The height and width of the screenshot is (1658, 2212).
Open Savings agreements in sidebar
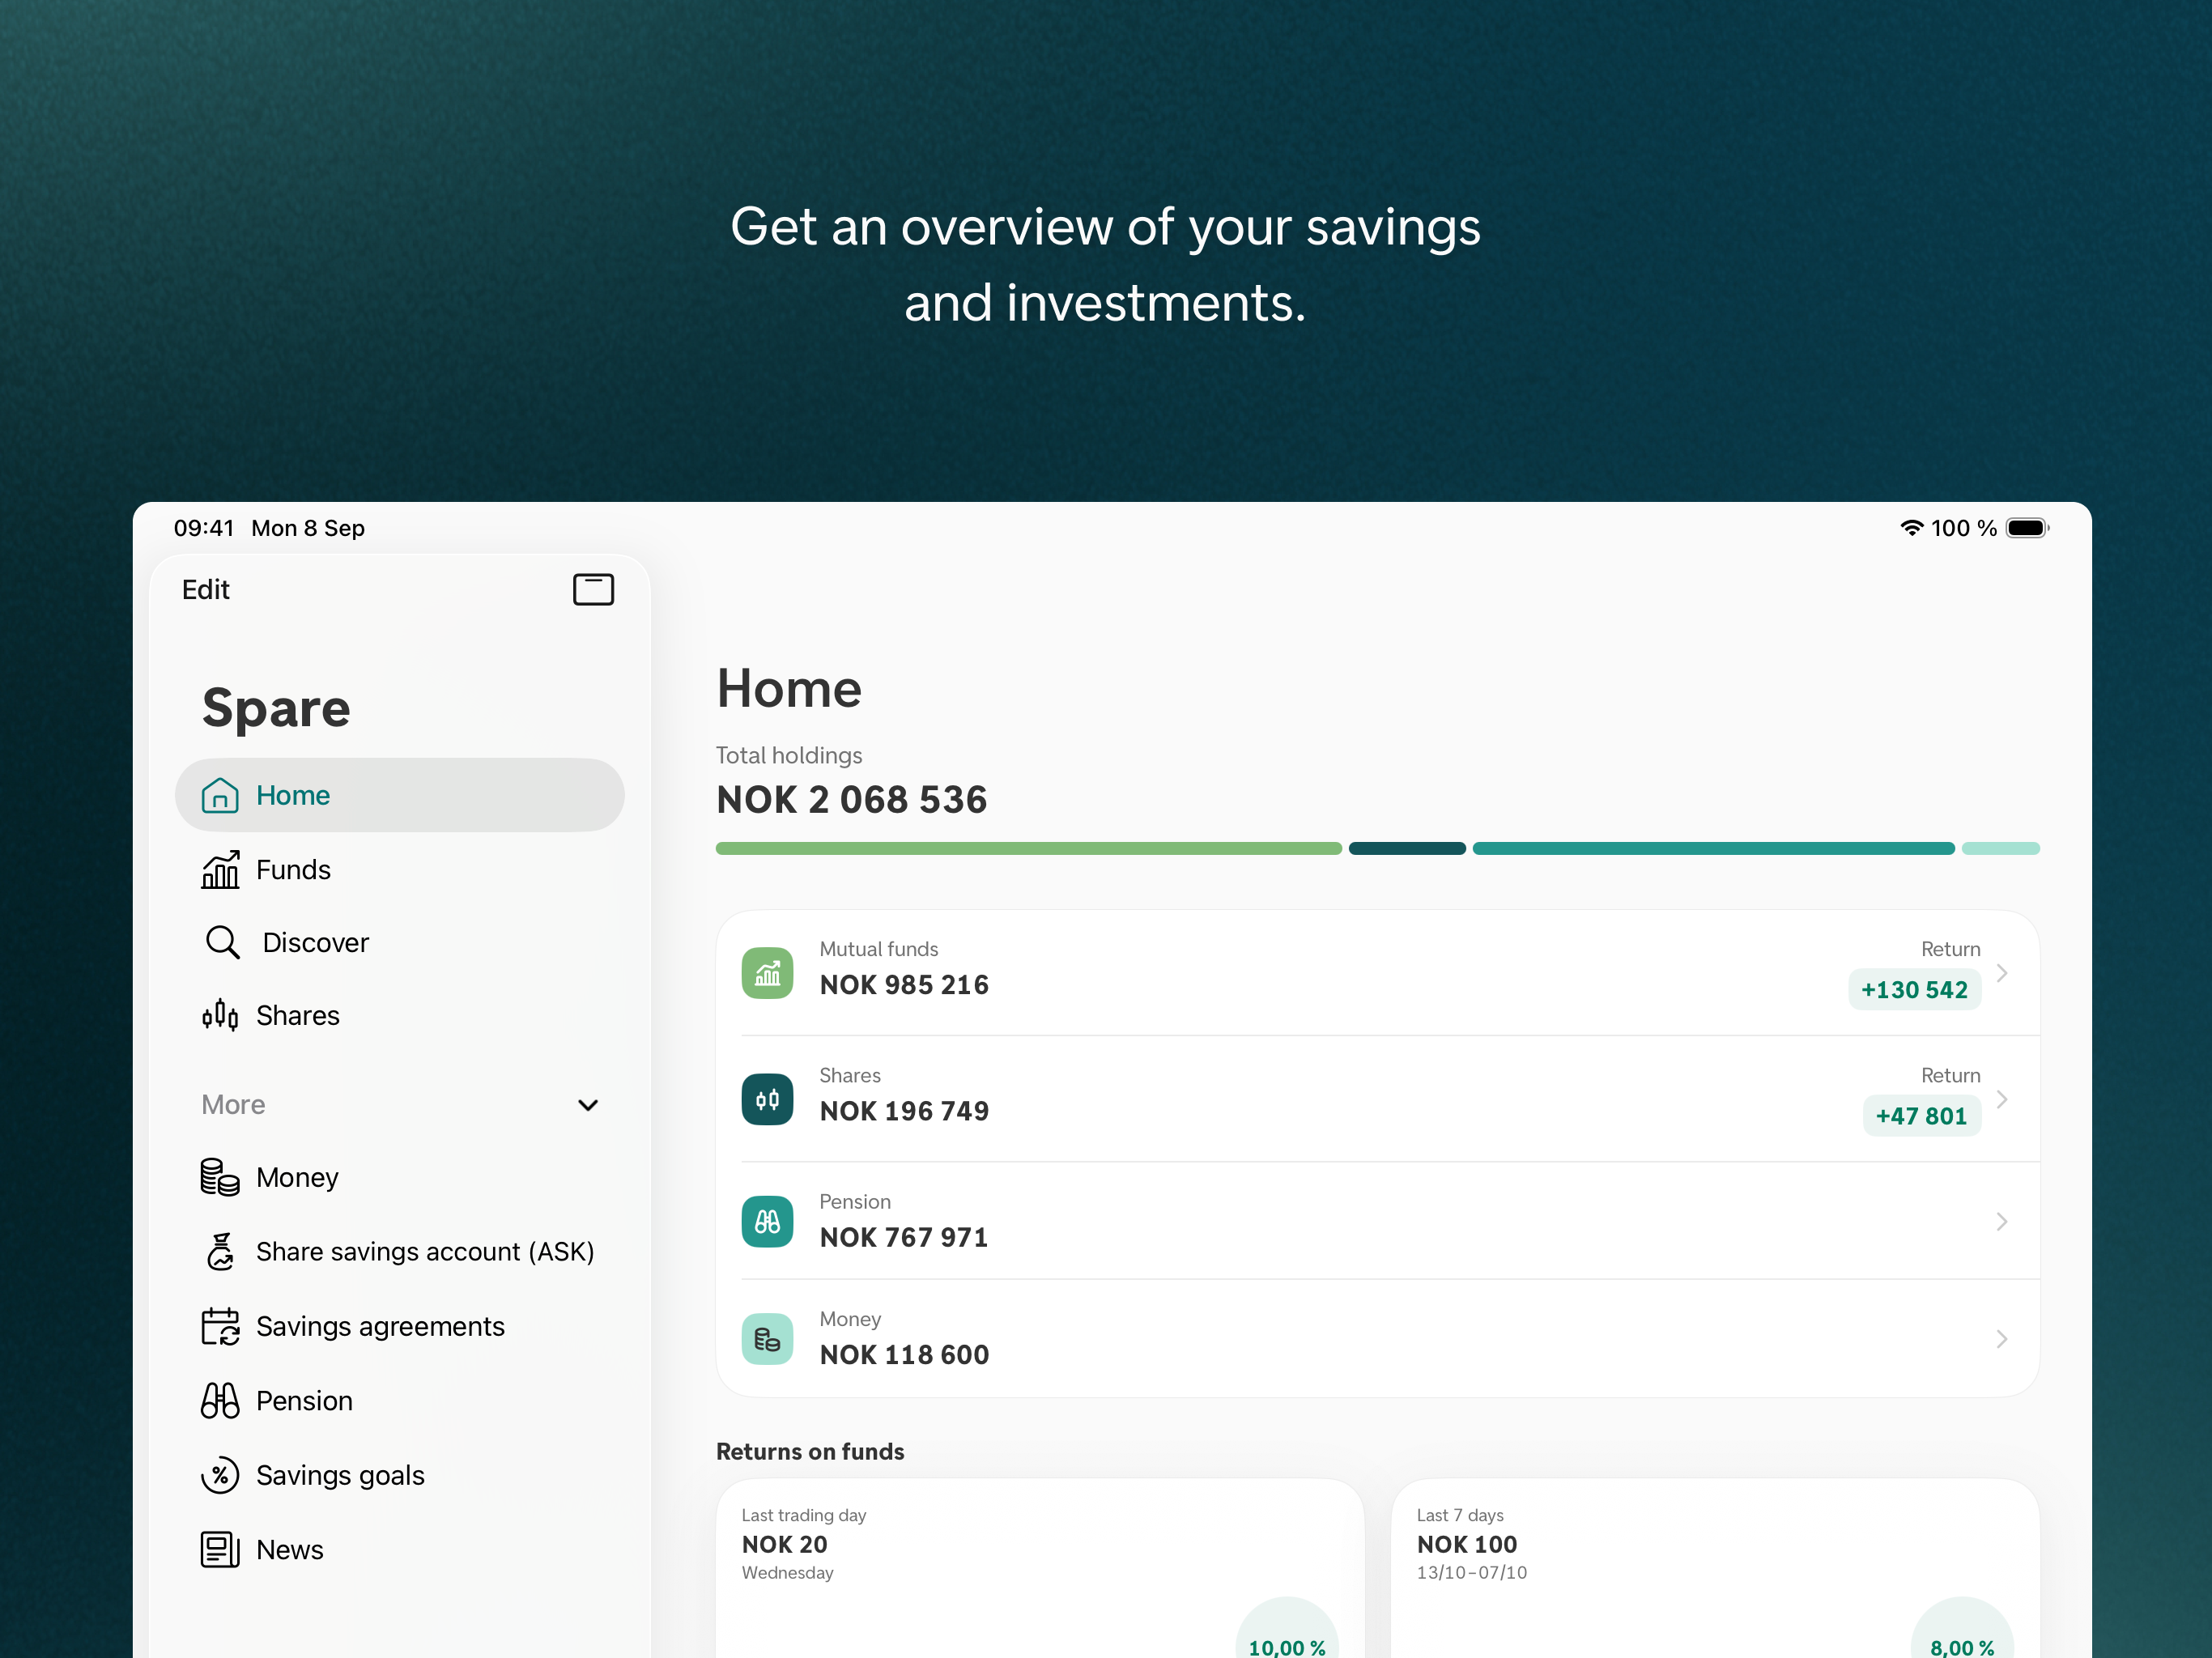[399, 1326]
